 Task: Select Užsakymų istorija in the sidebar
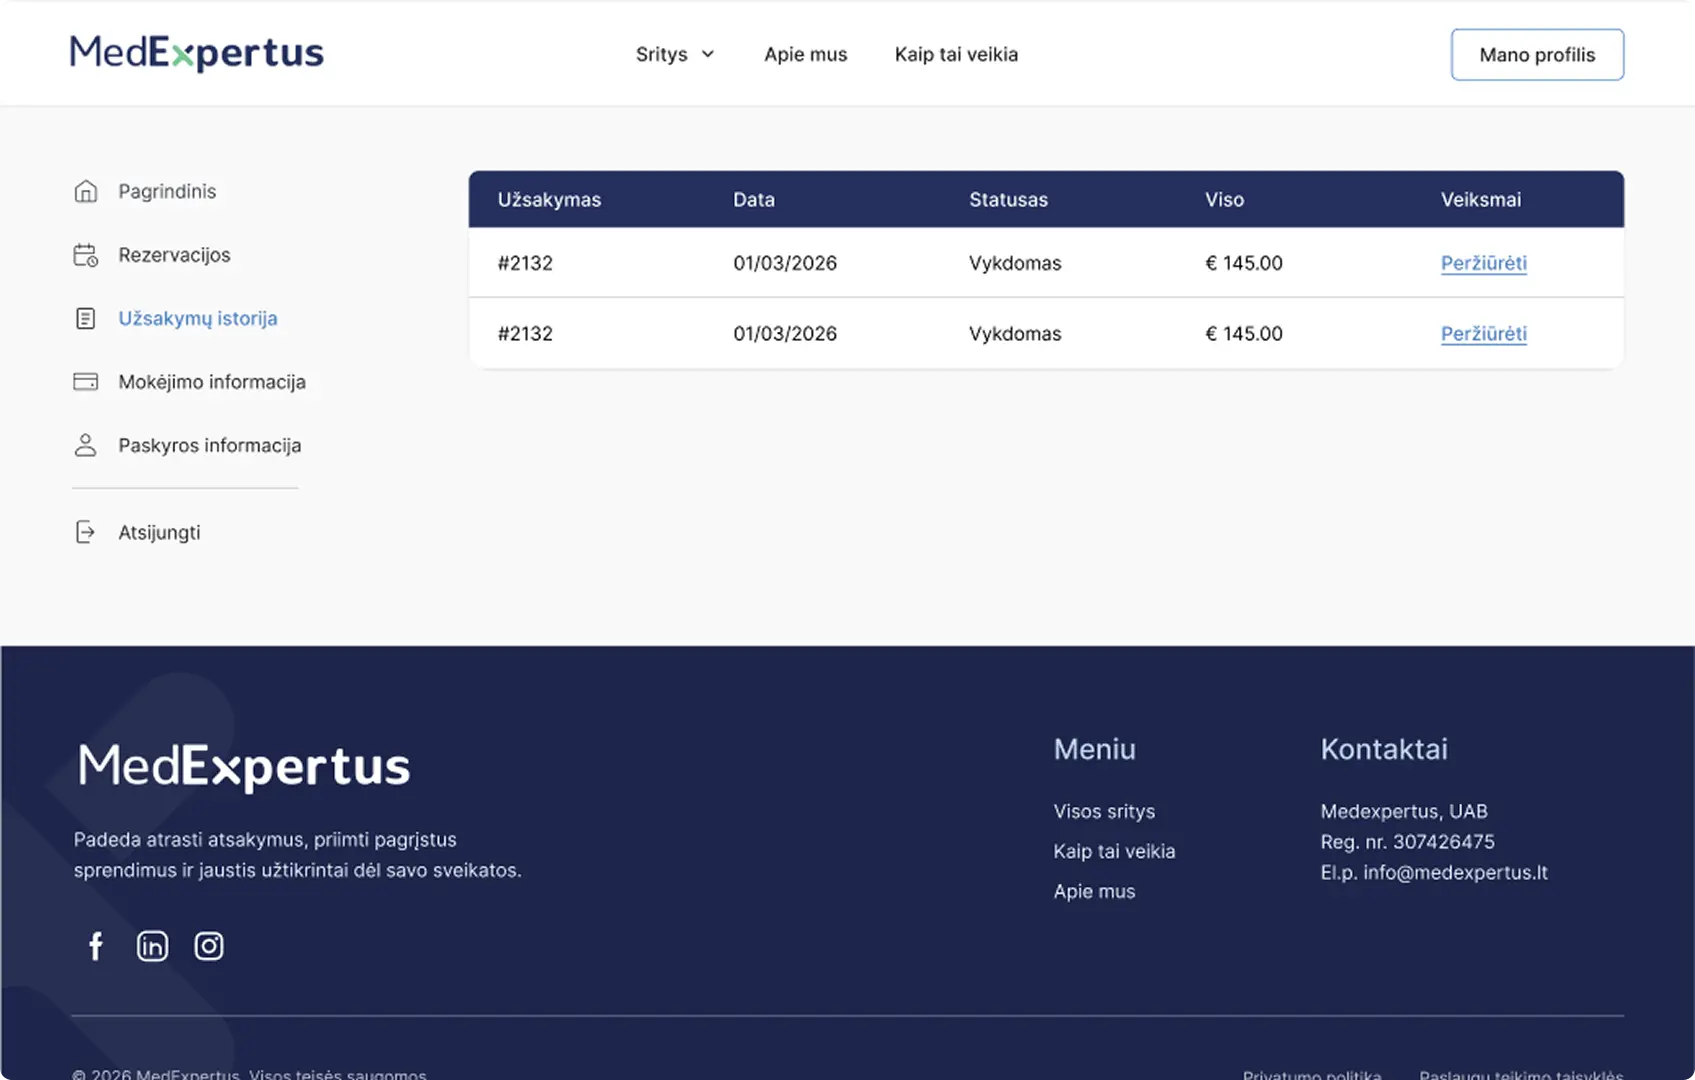176,318
